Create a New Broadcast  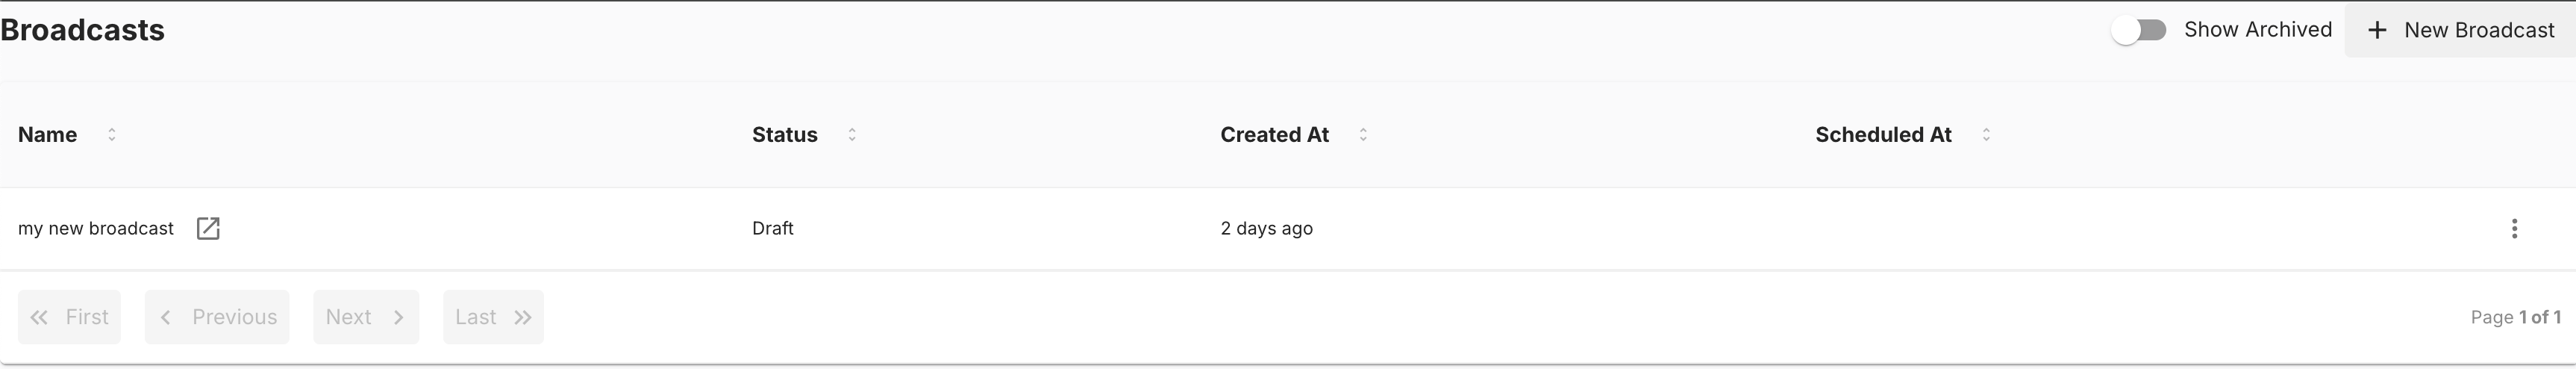[x=2460, y=30]
